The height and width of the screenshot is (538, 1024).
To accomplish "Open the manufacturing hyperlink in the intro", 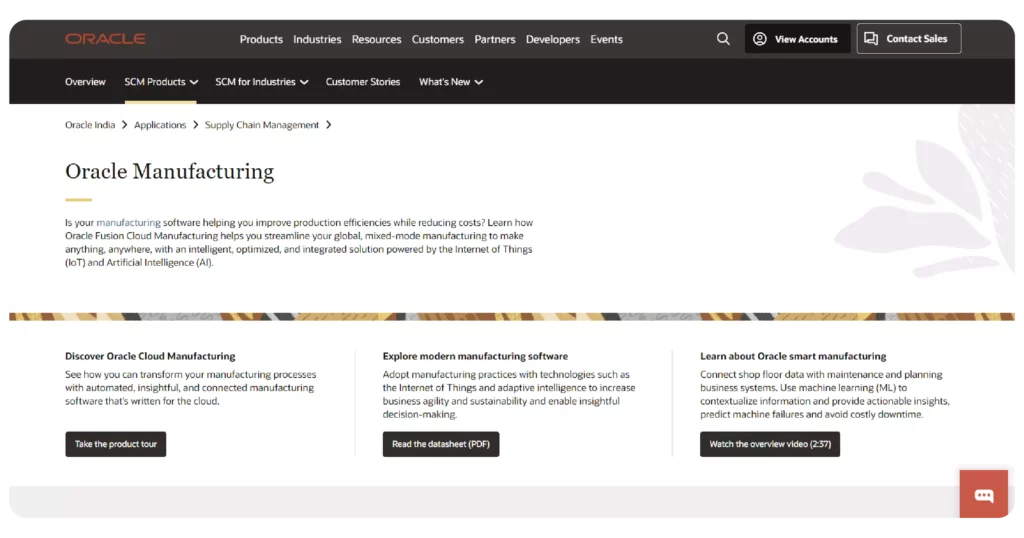I will [x=128, y=223].
